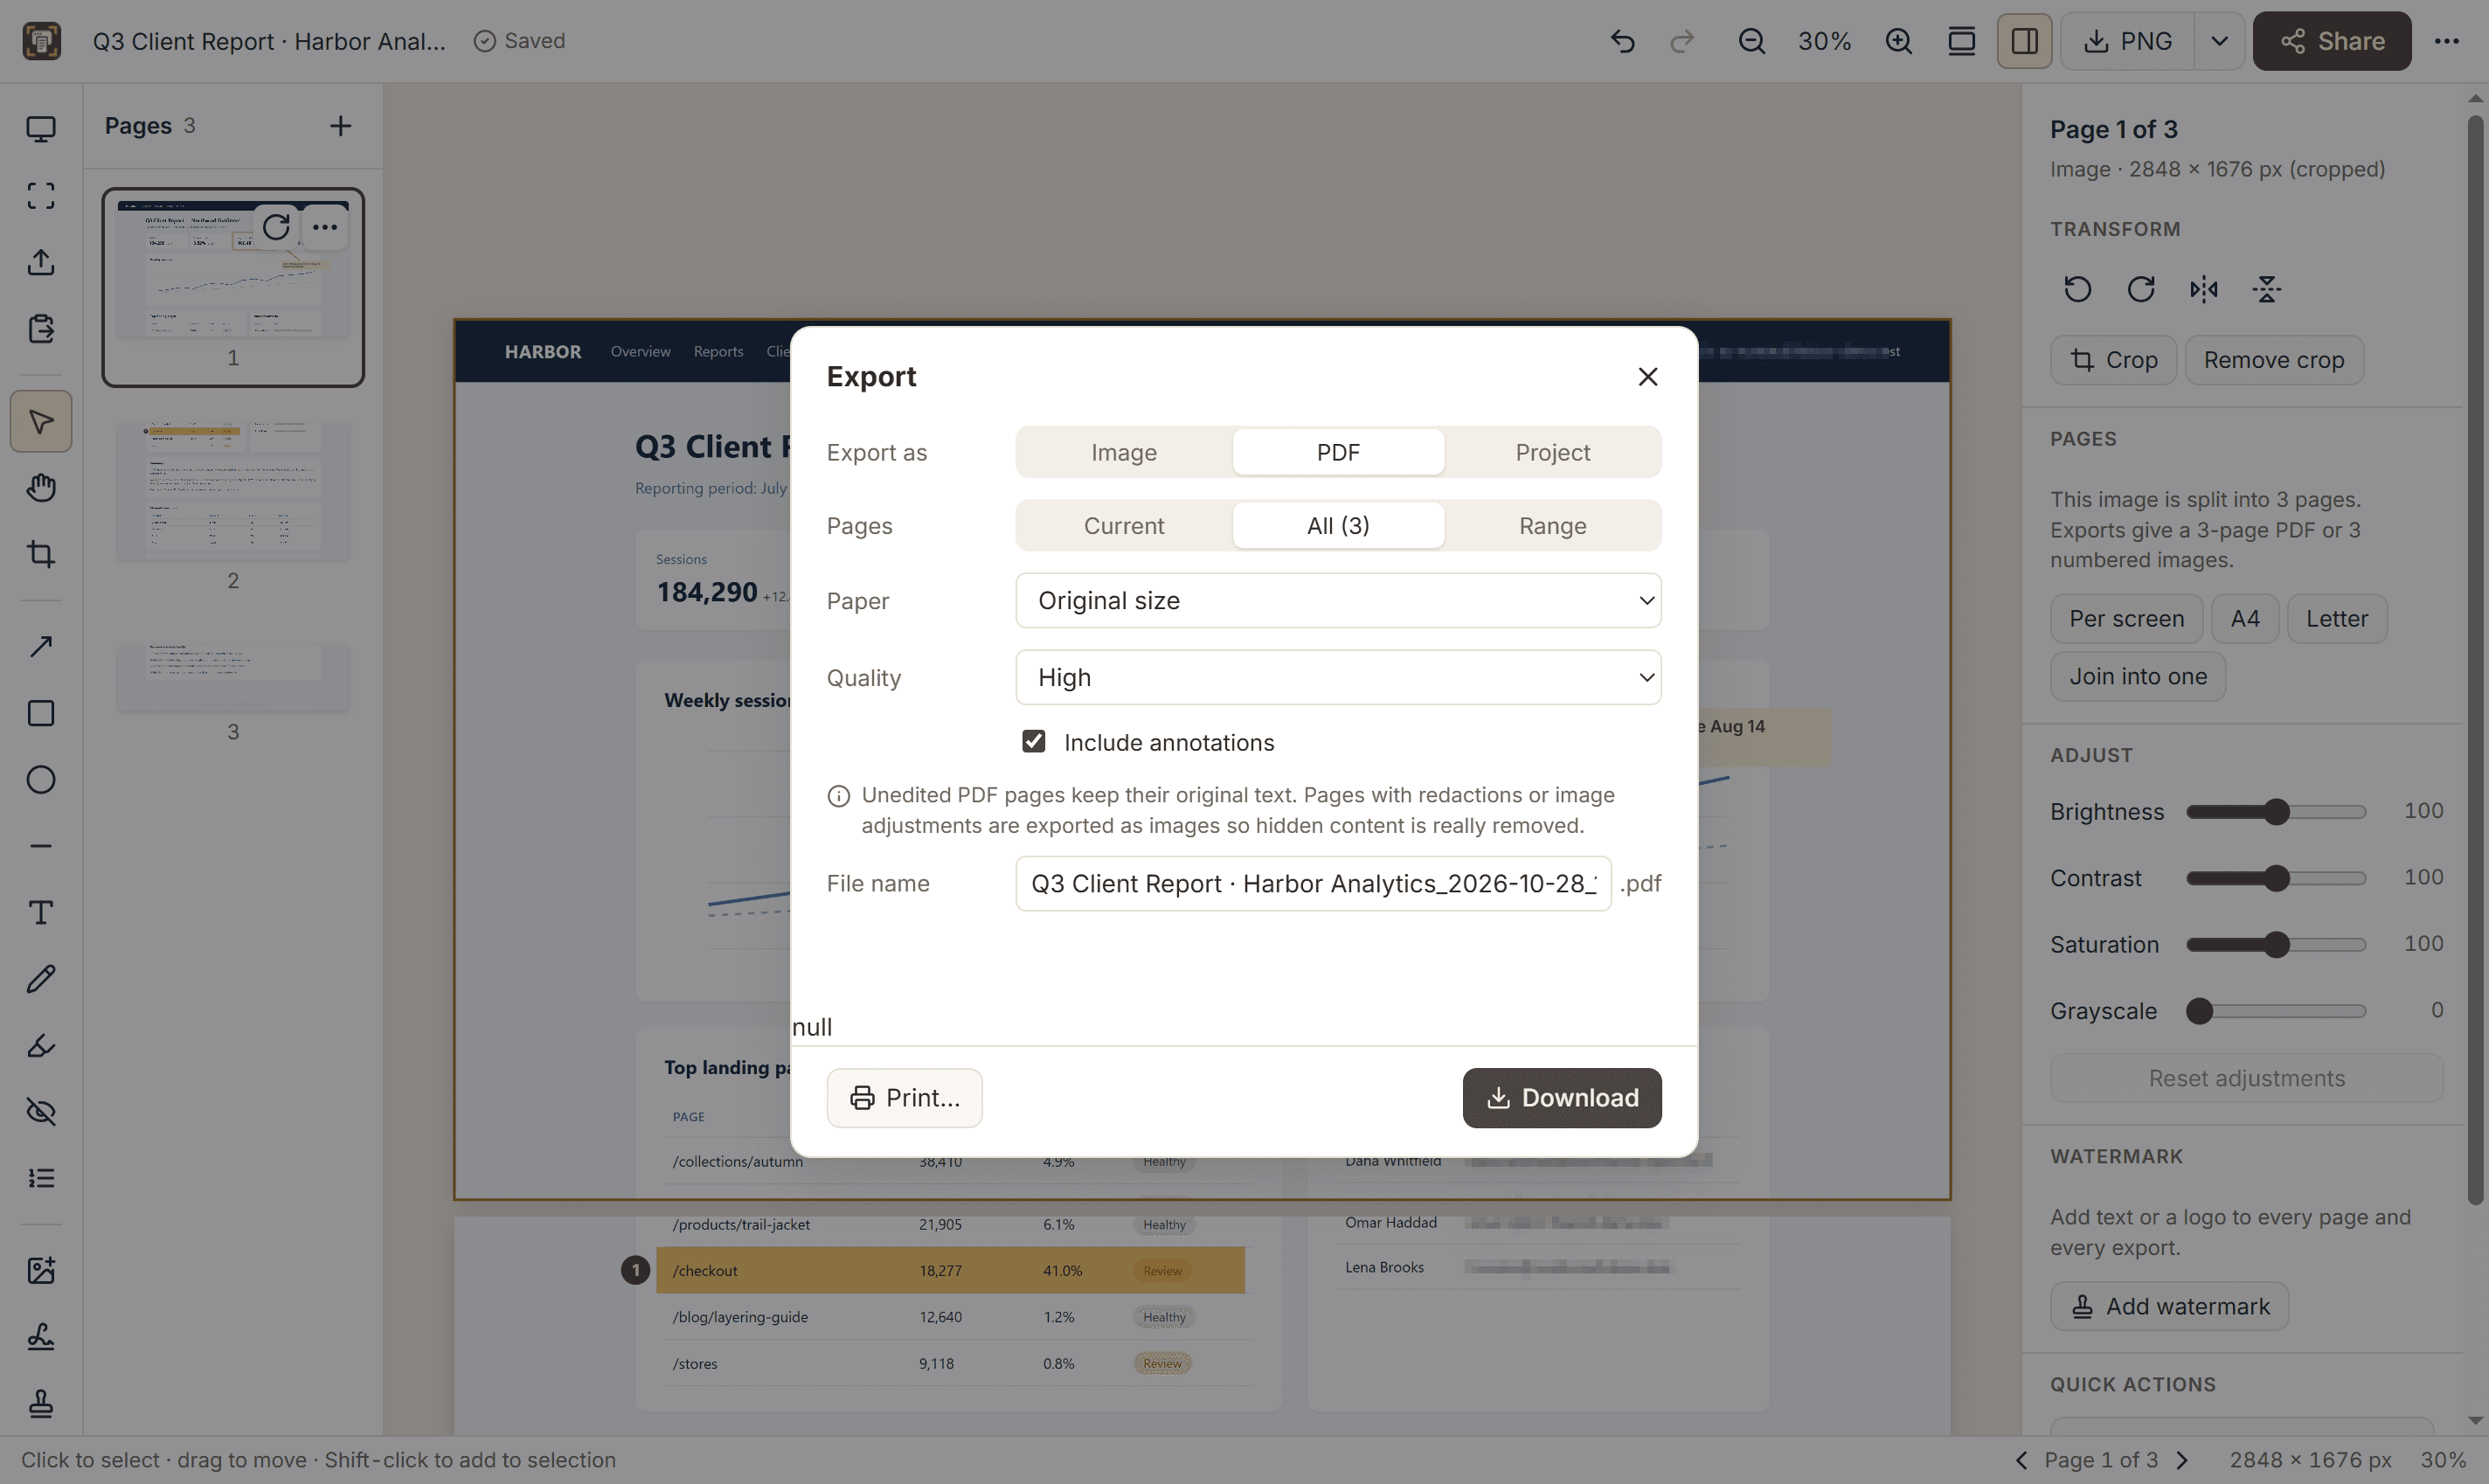
Task: Open the Paper size dropdown
Action: 1338,600
